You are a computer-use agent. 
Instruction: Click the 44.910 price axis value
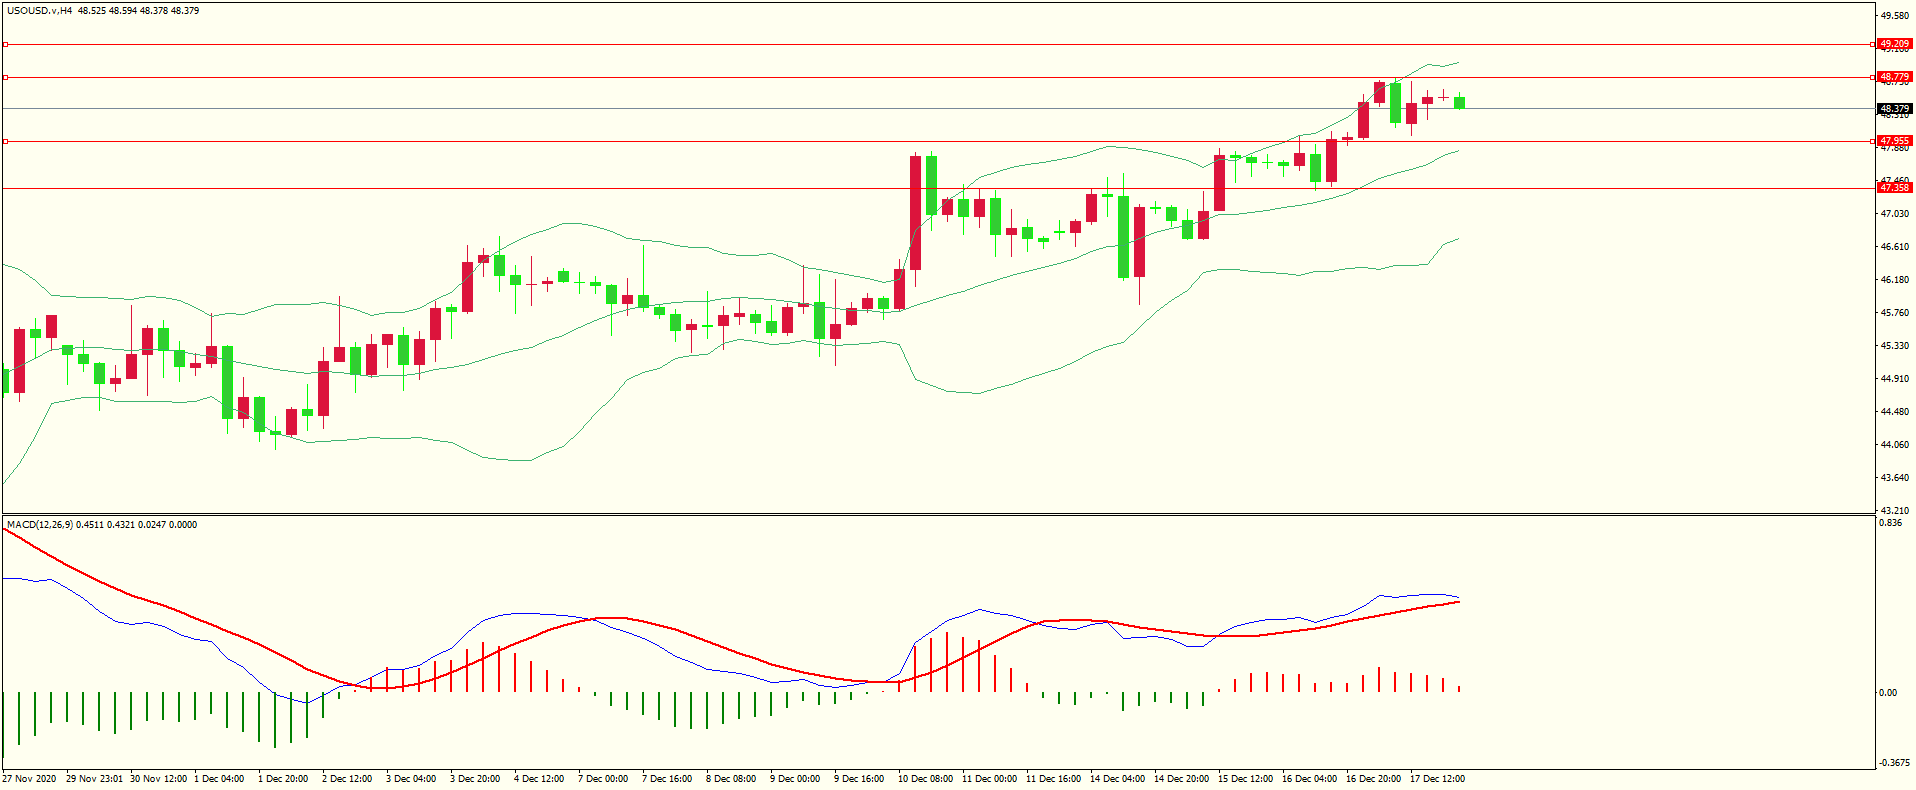[x=1895, y=379]
